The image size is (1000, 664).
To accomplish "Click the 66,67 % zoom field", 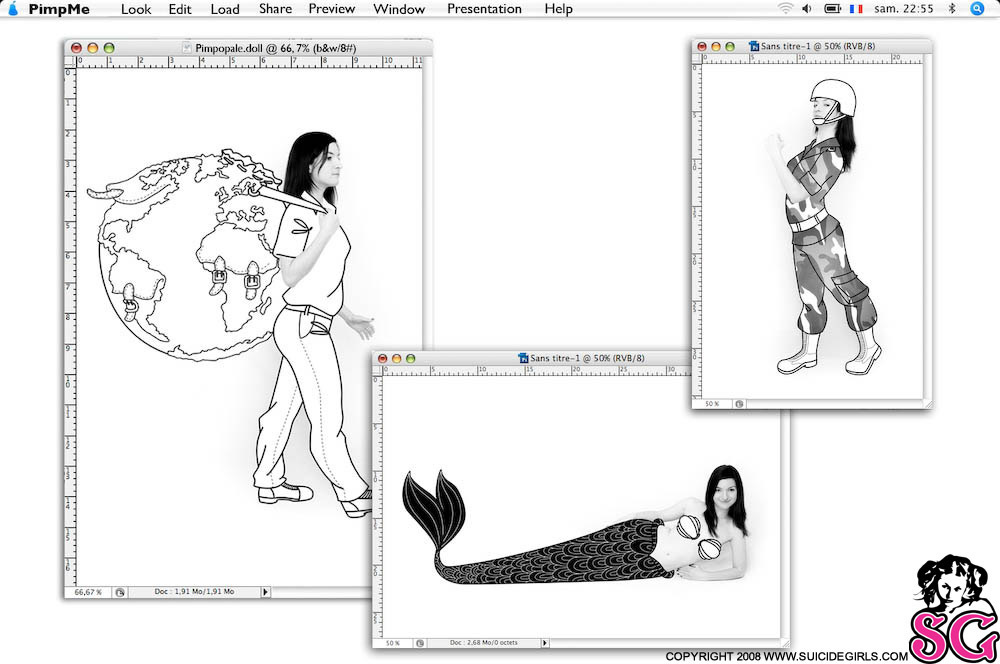I will tap(88, 592).
